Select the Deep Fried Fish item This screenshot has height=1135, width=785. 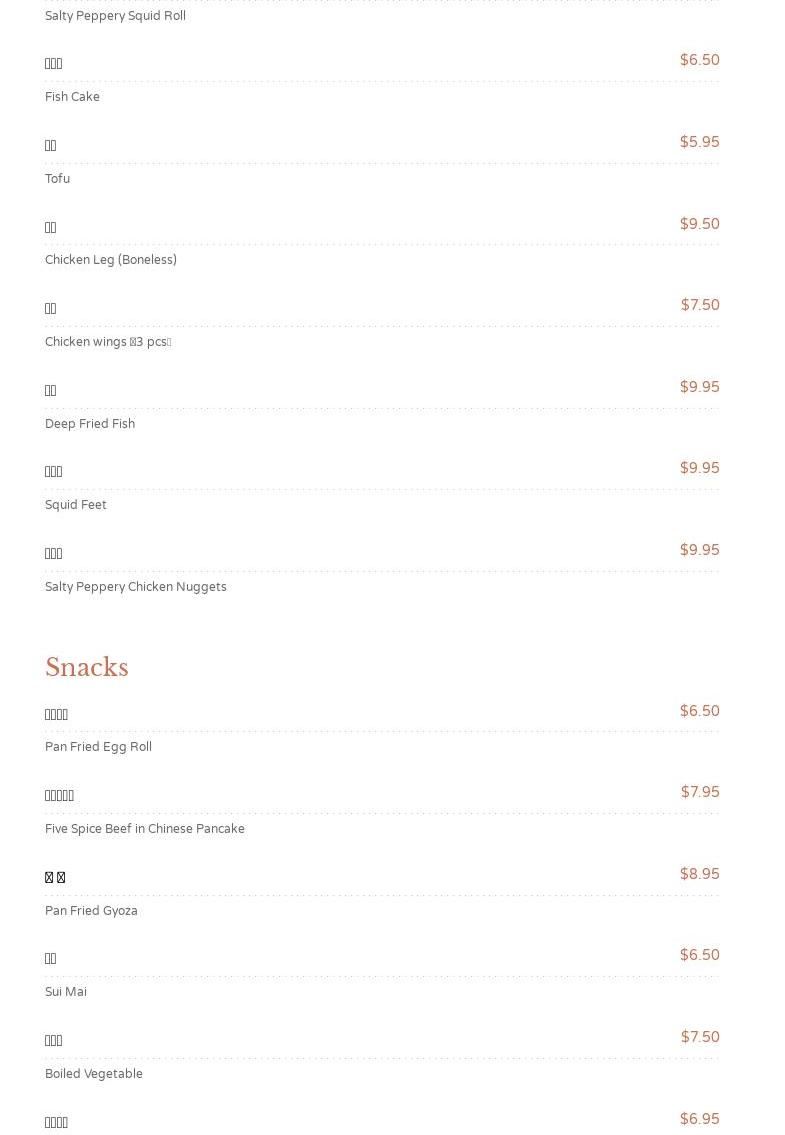(x=90, y=423)
